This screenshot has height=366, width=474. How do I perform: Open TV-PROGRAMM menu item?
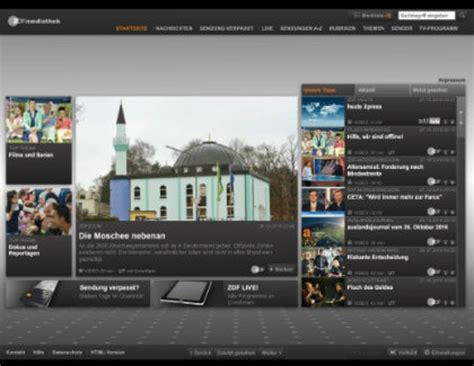pyautogui.click(x=439, y=29)
